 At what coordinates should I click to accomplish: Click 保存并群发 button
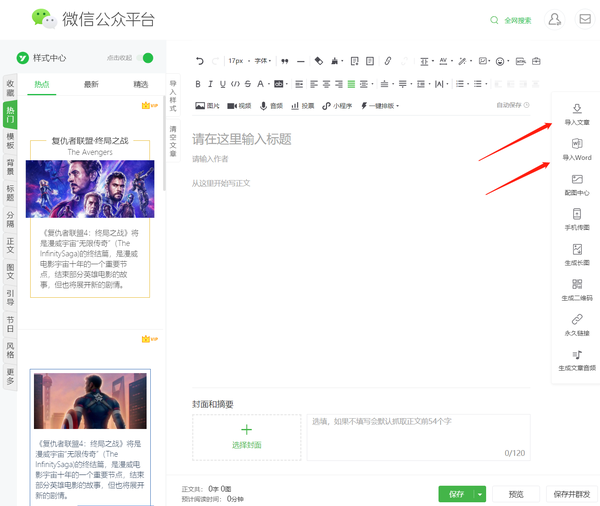tap(572, 494)
